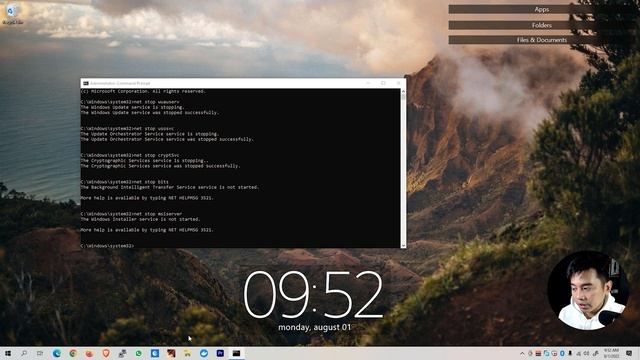Open Task View on the taskbar

(40, 353)
